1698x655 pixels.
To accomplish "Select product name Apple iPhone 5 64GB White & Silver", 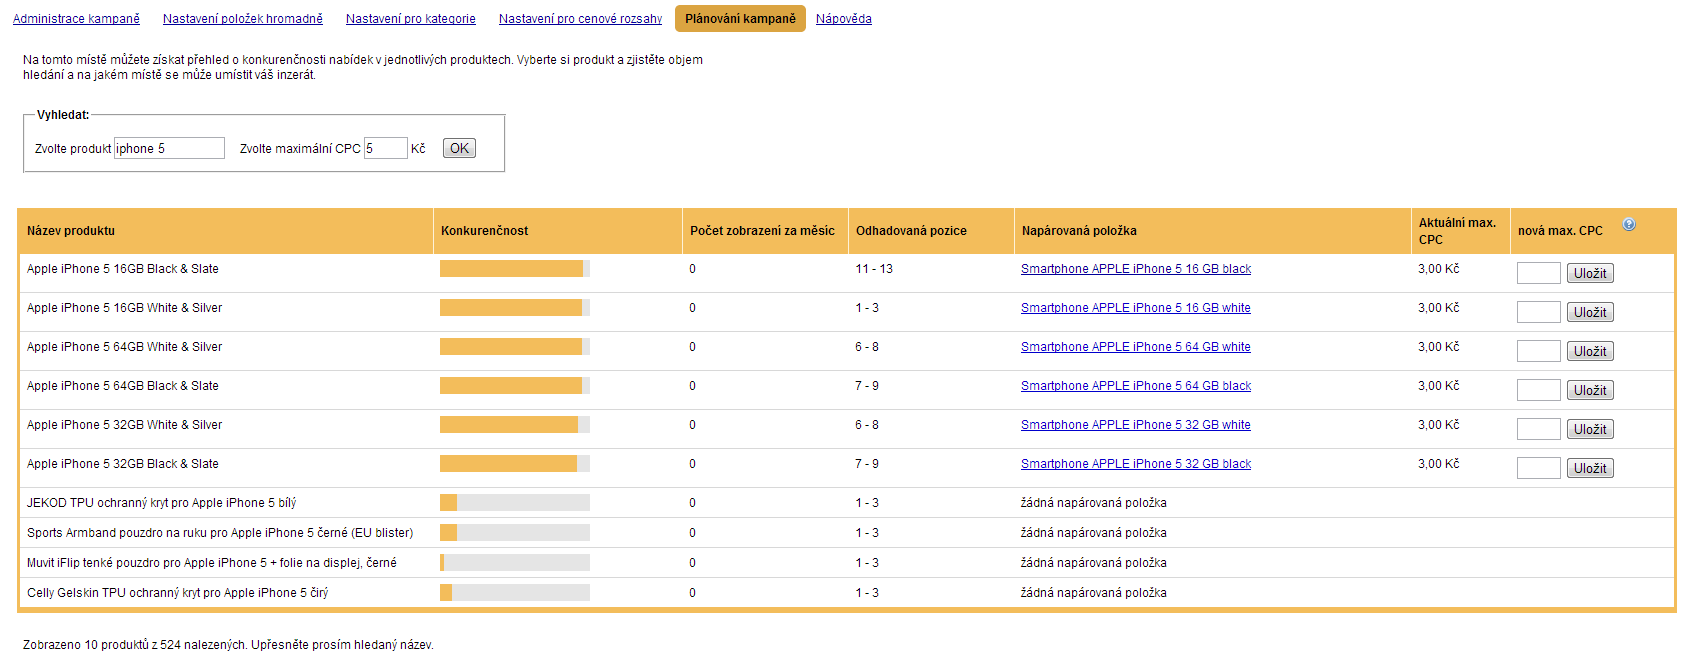I will point(125,347).
